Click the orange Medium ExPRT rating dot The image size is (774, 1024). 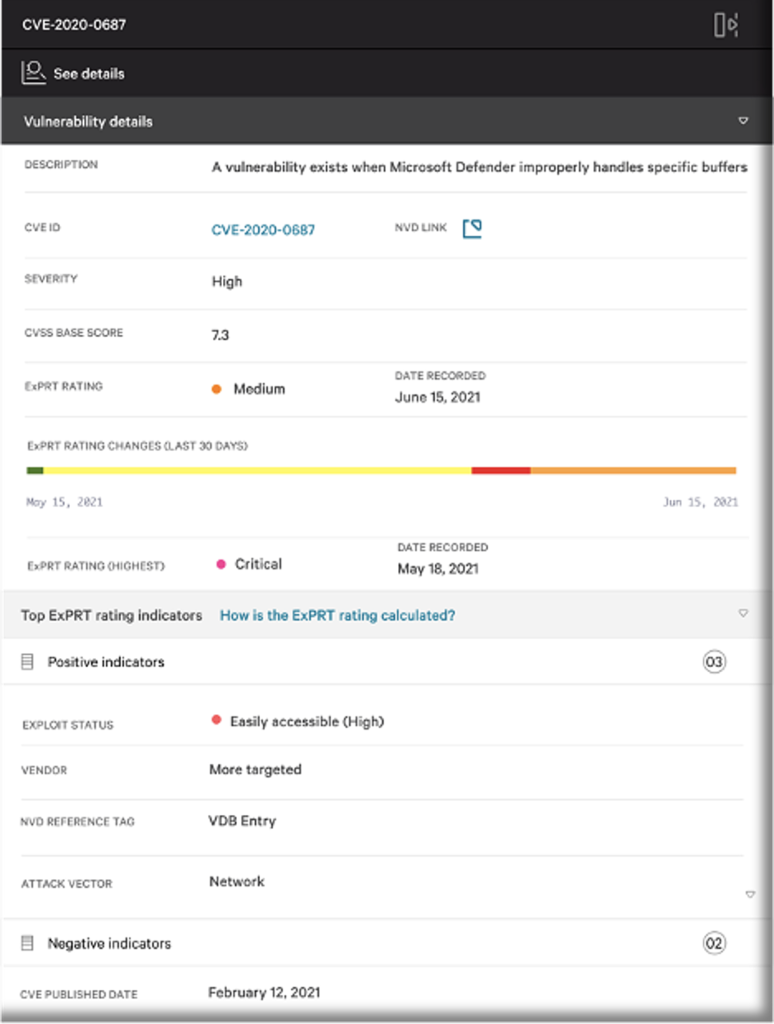point(217,389)
